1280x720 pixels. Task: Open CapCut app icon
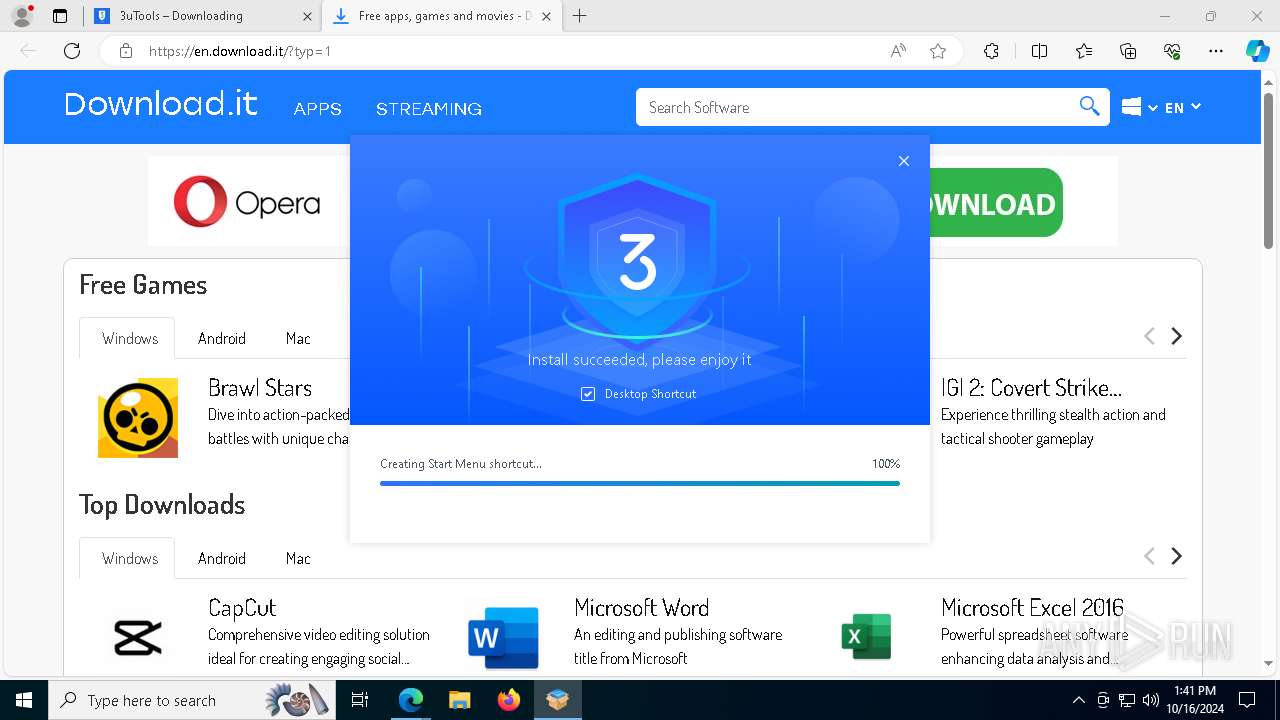(x=138, y=636)
